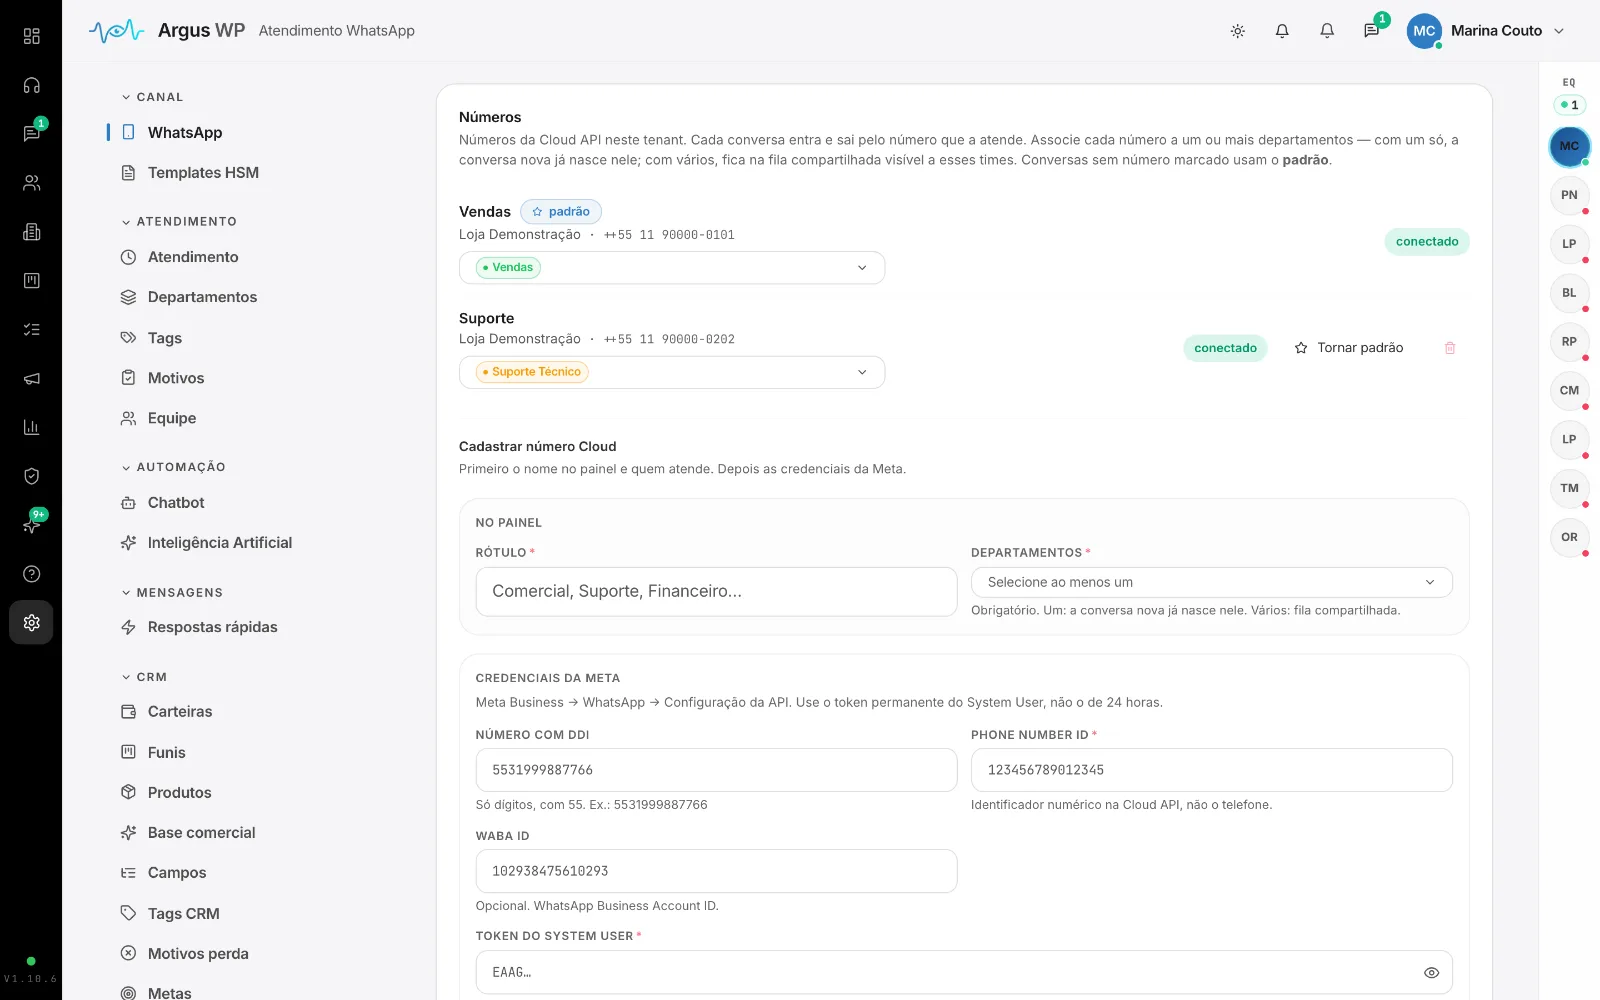Image resolution: width=1600 pixels, height=1000 pixels.
Task: Open the settings gear icon in left rail
Action: (31, 623)
